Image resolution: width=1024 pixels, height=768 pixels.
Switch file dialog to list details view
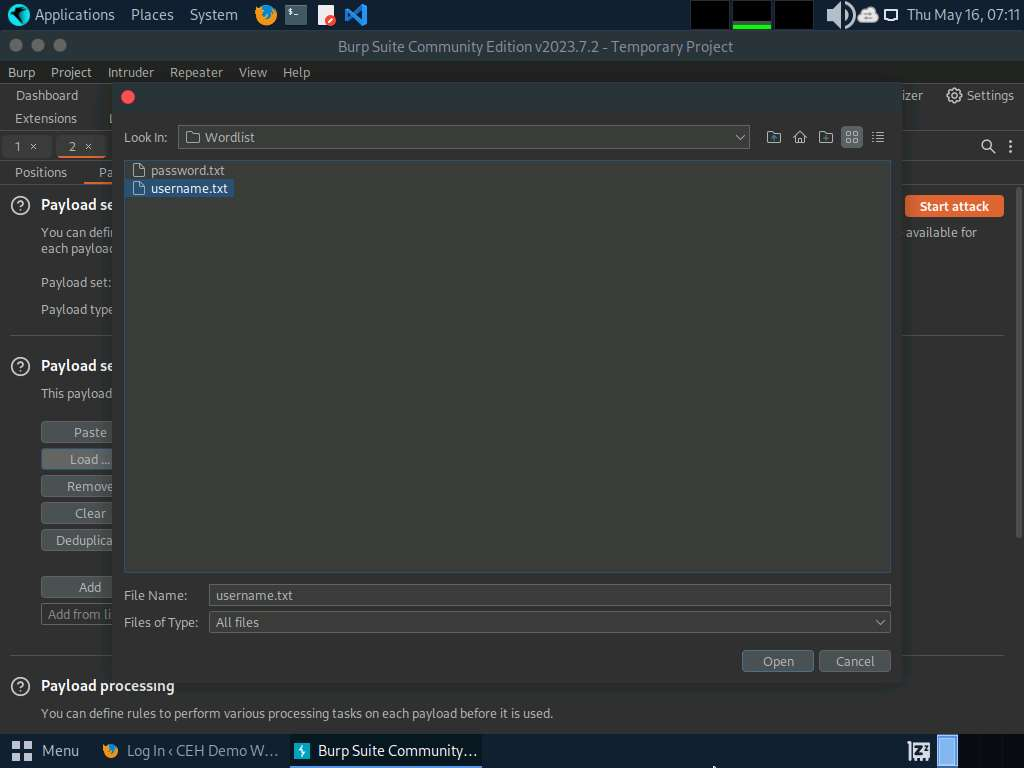[878, 137]
